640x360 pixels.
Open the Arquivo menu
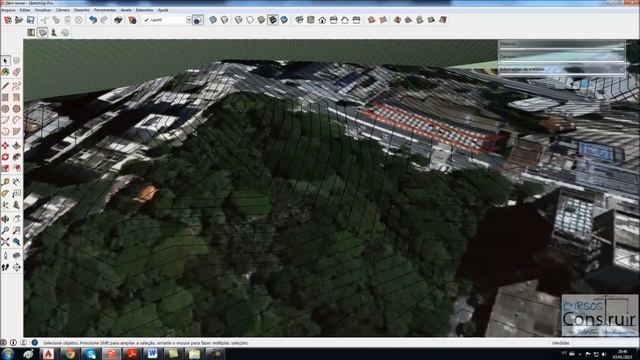pos(8,10)
